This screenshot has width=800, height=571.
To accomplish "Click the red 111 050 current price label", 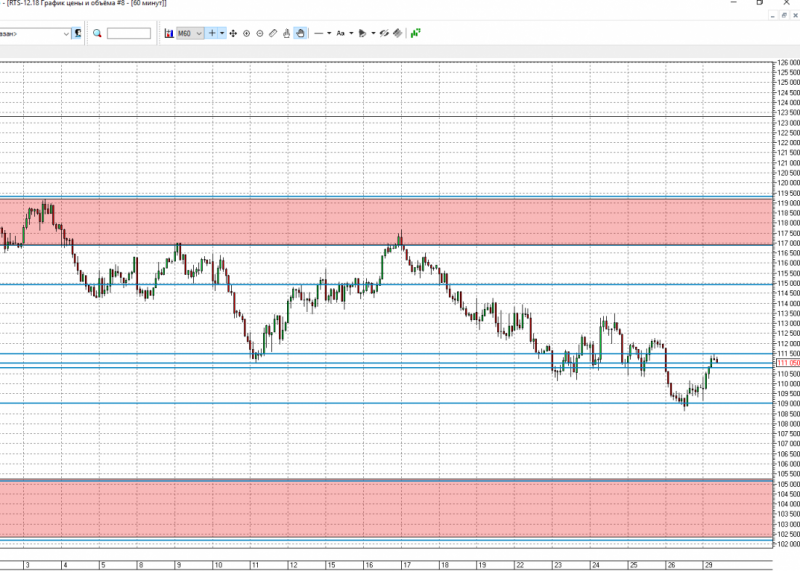I will (x=788, y=363).
